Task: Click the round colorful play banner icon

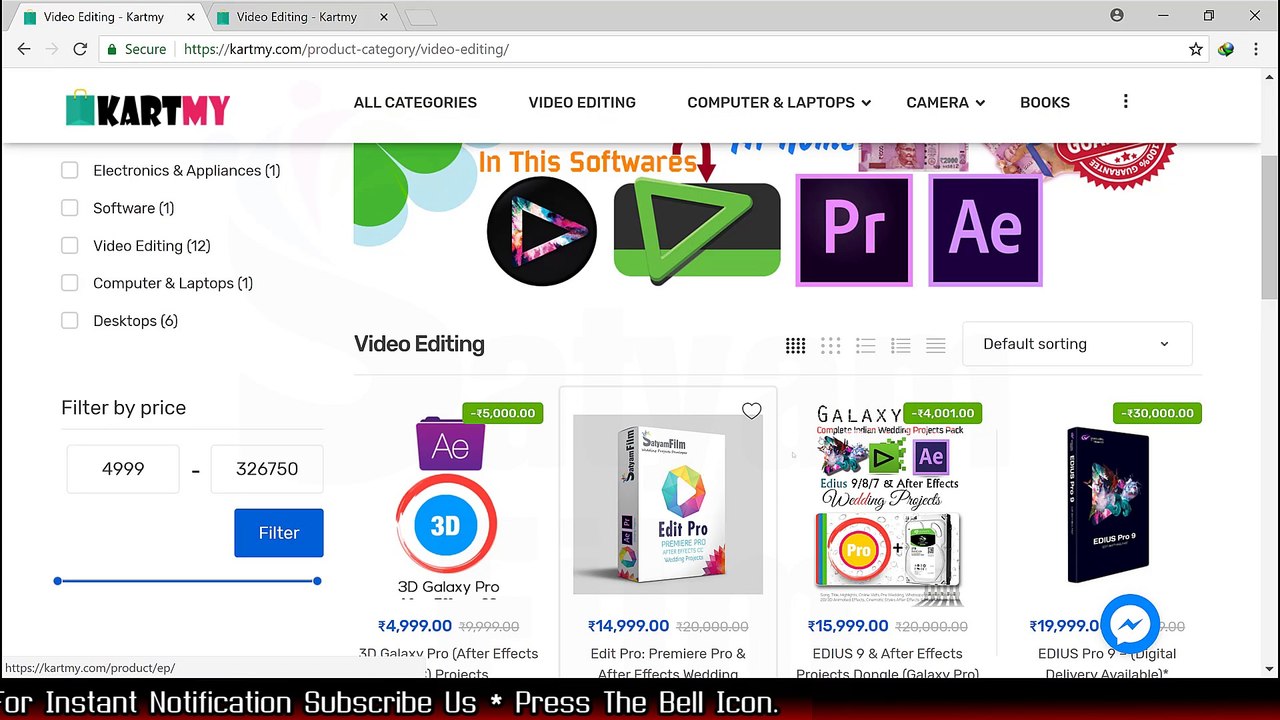Action: click(542, 231)
